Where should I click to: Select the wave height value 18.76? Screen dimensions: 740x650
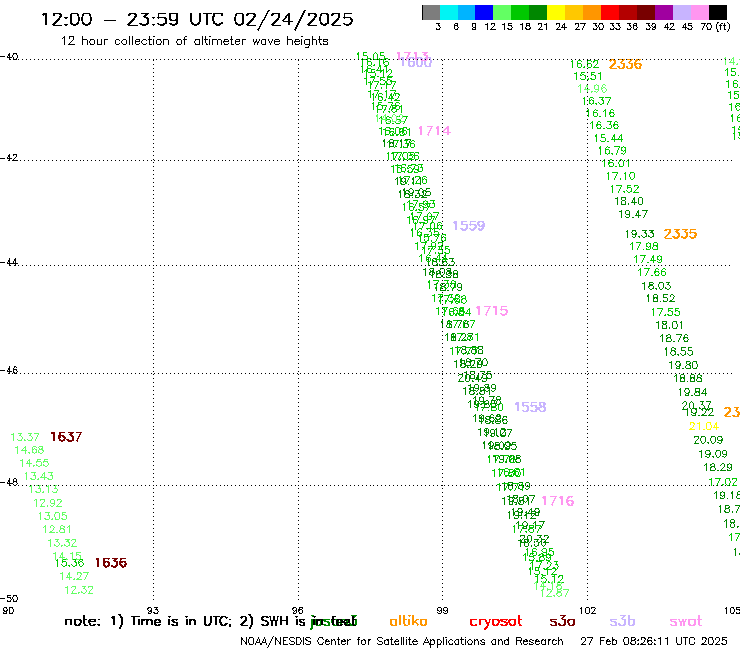(674, 338)
